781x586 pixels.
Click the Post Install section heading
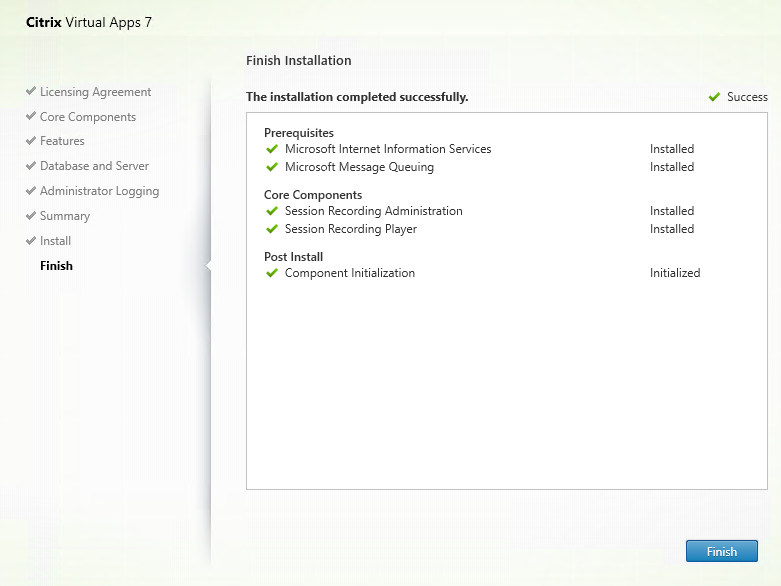tap(293, 257)
